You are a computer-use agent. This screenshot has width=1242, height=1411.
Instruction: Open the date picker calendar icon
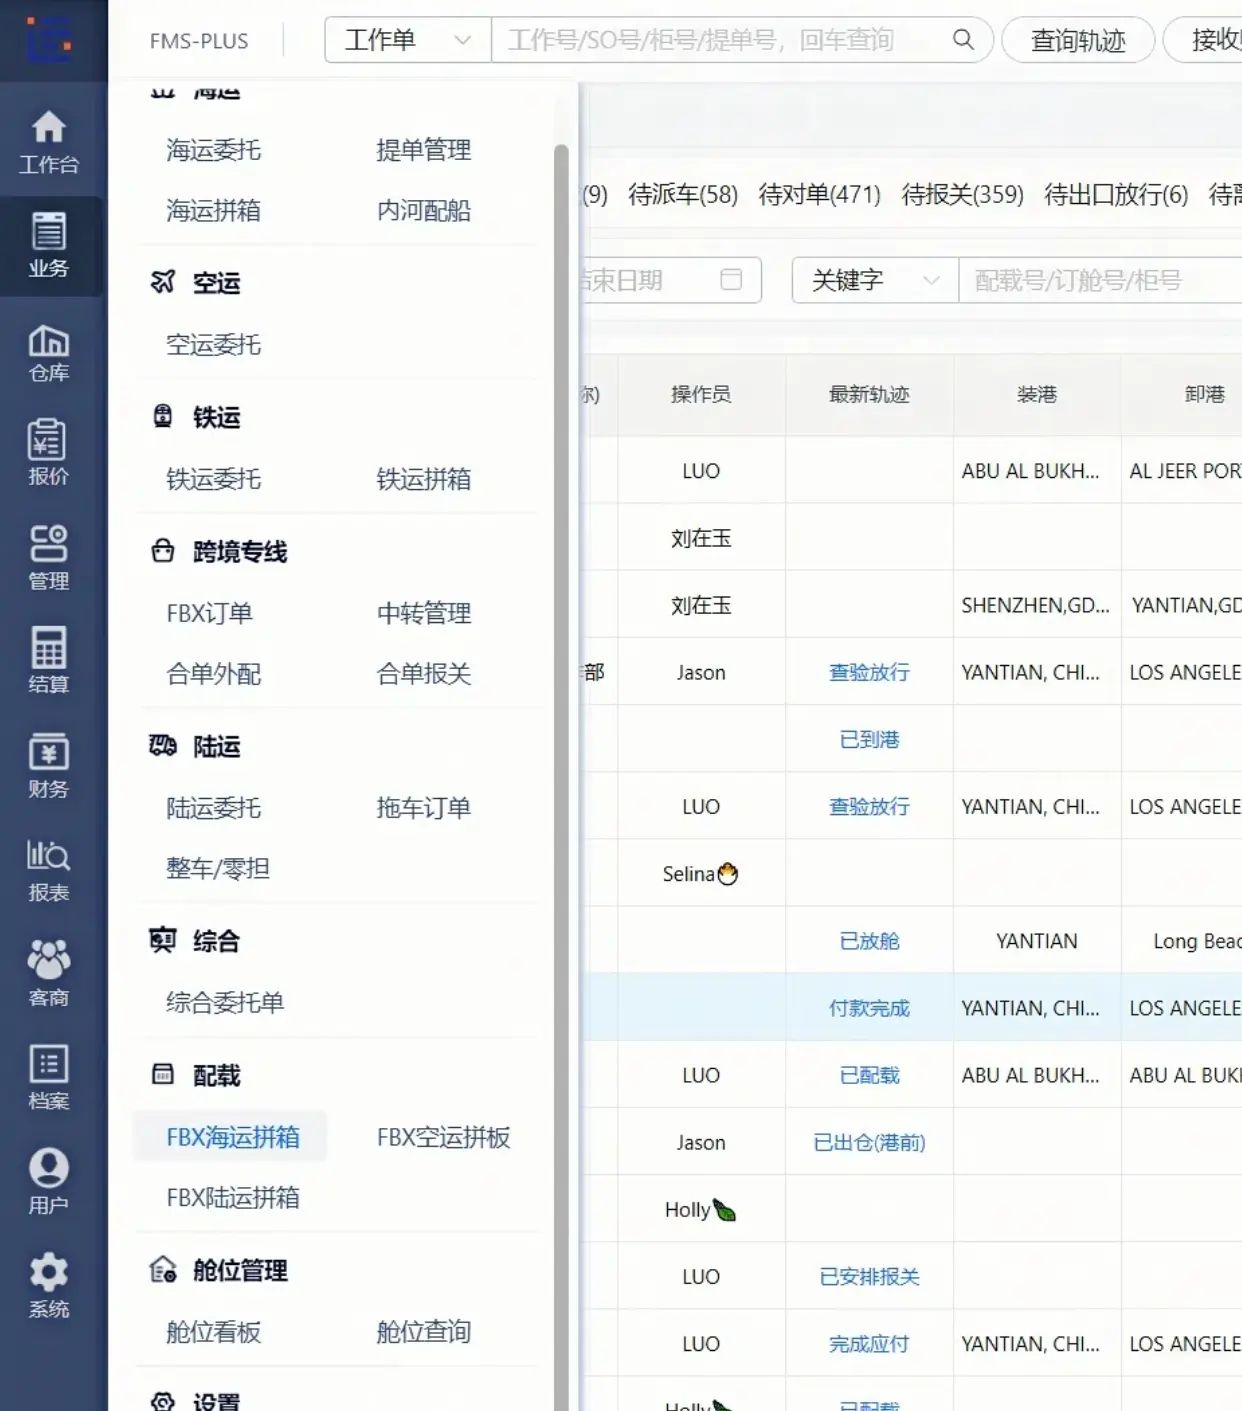(731, 280)
